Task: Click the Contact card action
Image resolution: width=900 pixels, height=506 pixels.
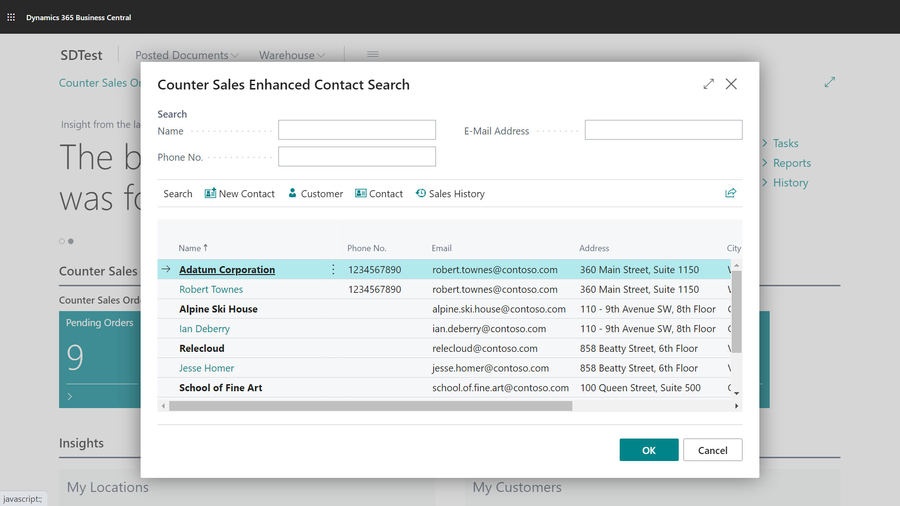Action: [x=379, y=194]
